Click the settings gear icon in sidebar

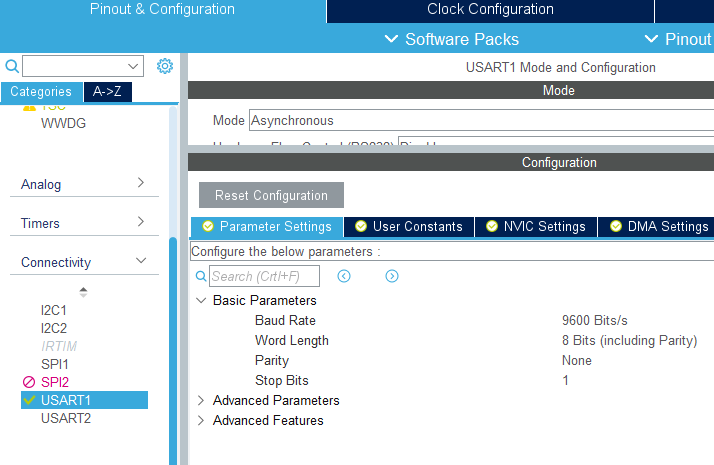point(165,66)
